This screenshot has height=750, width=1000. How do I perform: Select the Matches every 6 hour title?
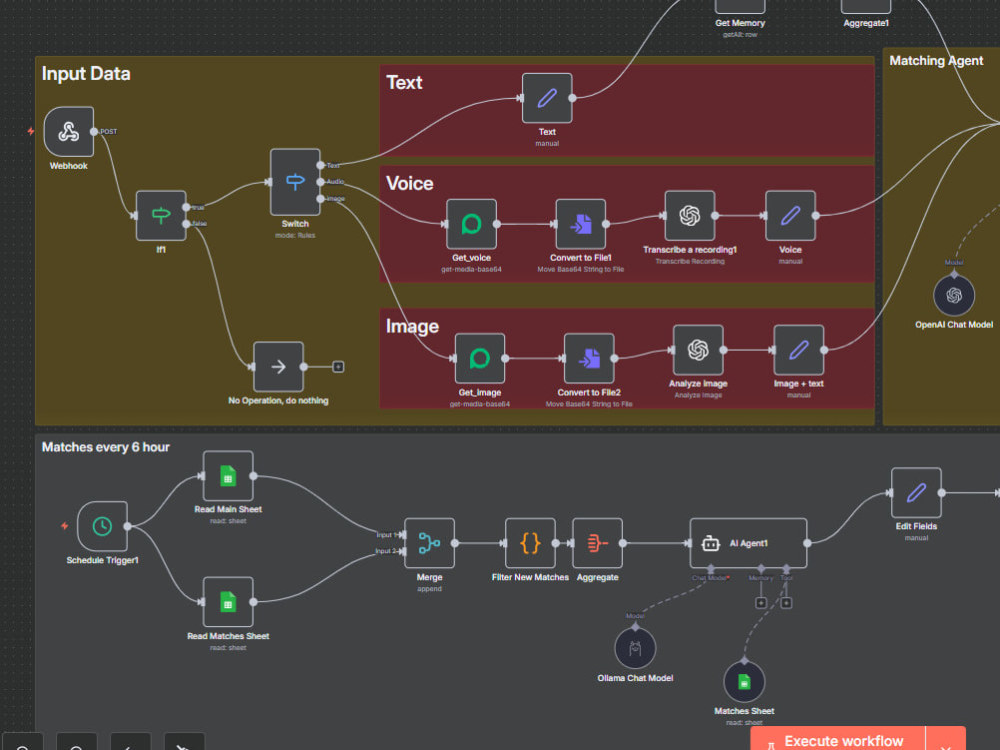coord(106,447)
